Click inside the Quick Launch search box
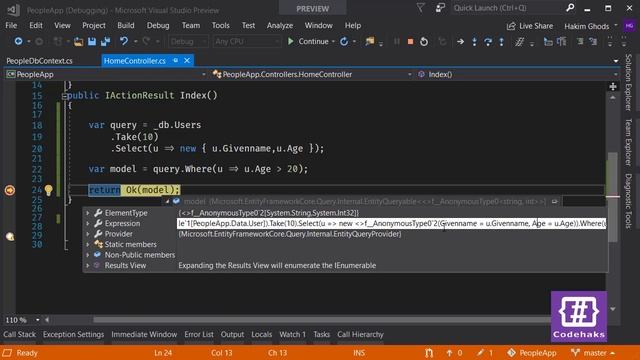The height and width of the screenshot is (360, 640). tap(507, 8)
